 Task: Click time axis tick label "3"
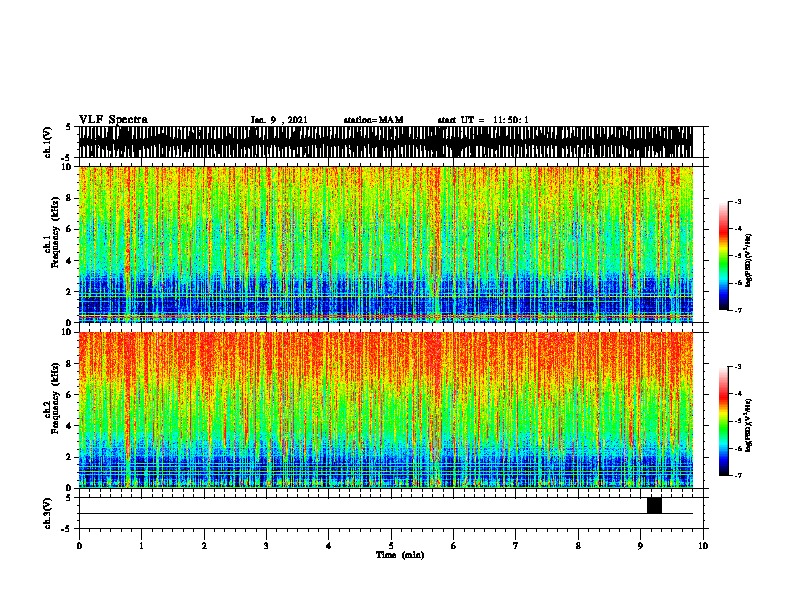coord(266,545)
